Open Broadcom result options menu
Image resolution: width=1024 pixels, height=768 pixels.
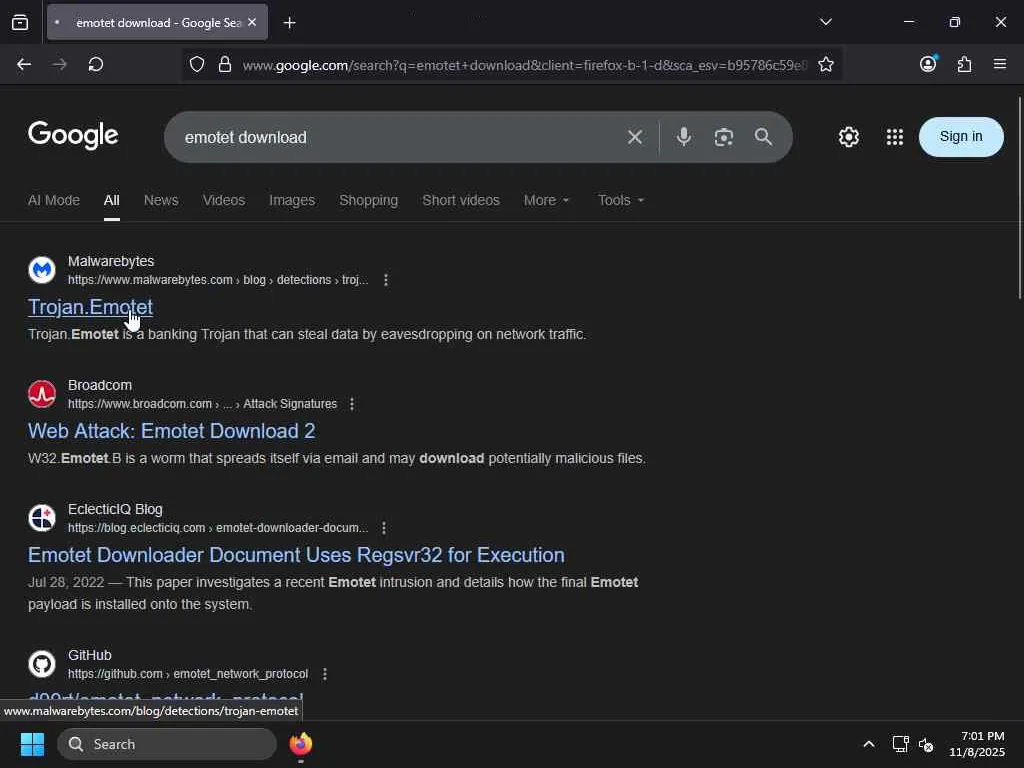[352, 404]
